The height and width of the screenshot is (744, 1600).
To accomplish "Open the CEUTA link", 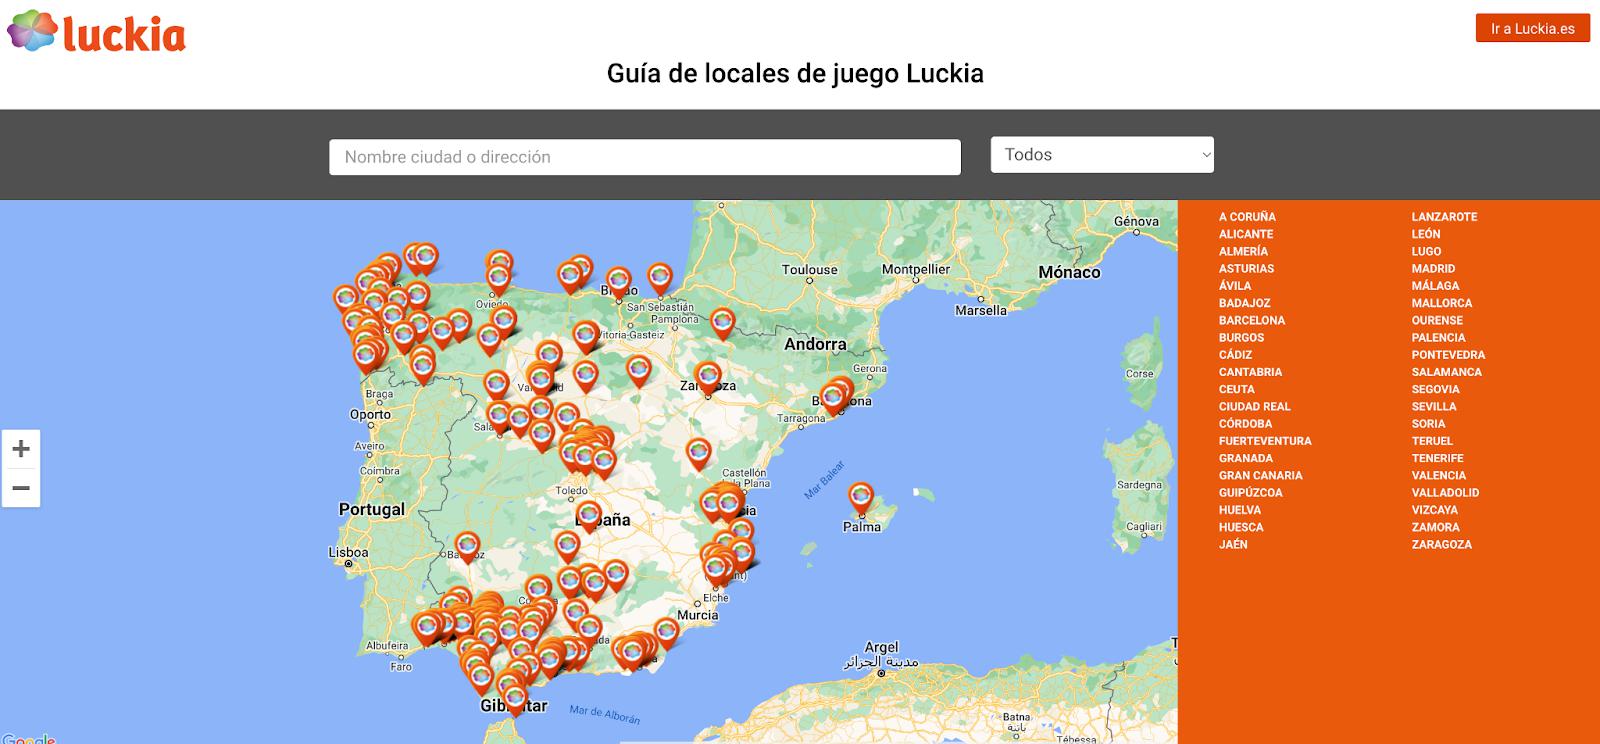I will pyautogui.click(x=1236, y=389).
